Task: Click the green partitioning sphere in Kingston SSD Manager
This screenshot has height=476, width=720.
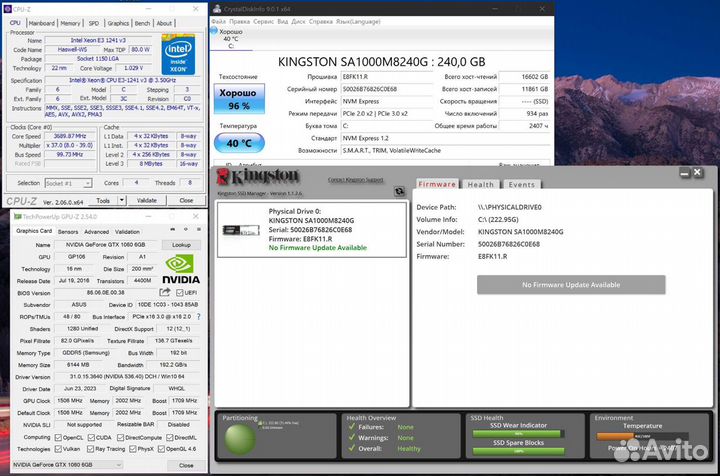Action: point(240,440)
